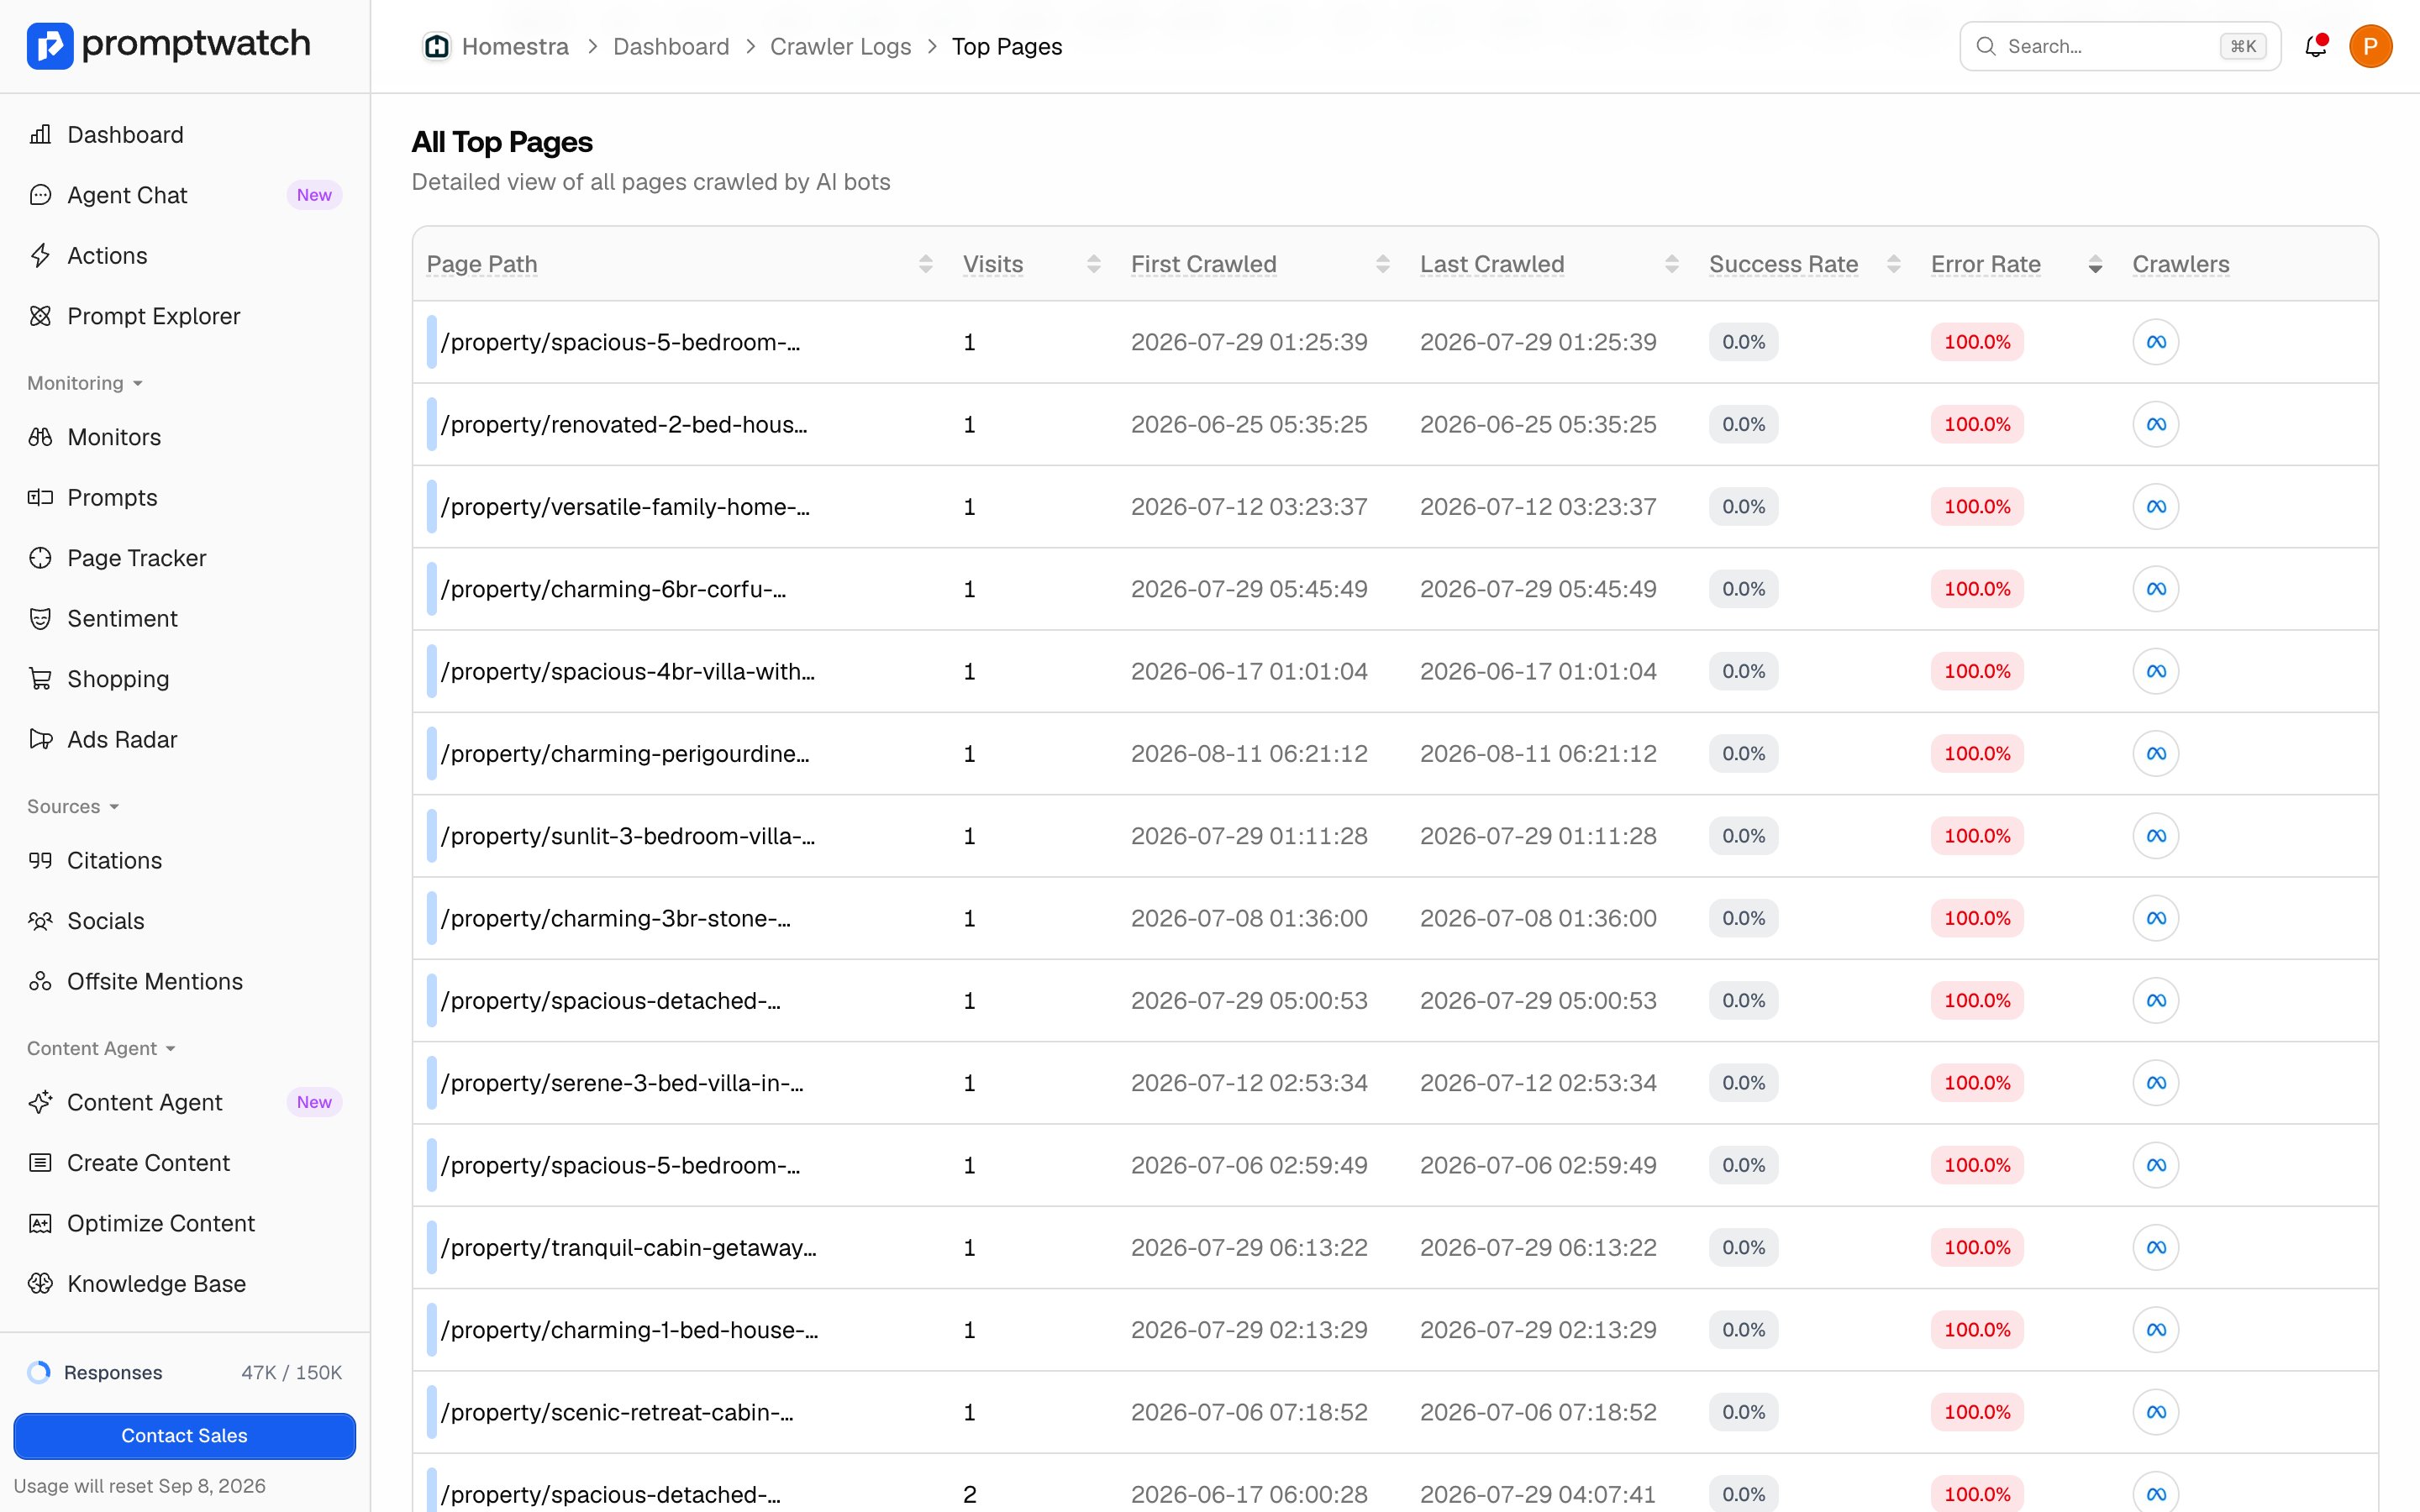This screenshot has width=2420, height=1512.
Task: Open Agent Chat menu item label
Action: click(x=127, y=195)
